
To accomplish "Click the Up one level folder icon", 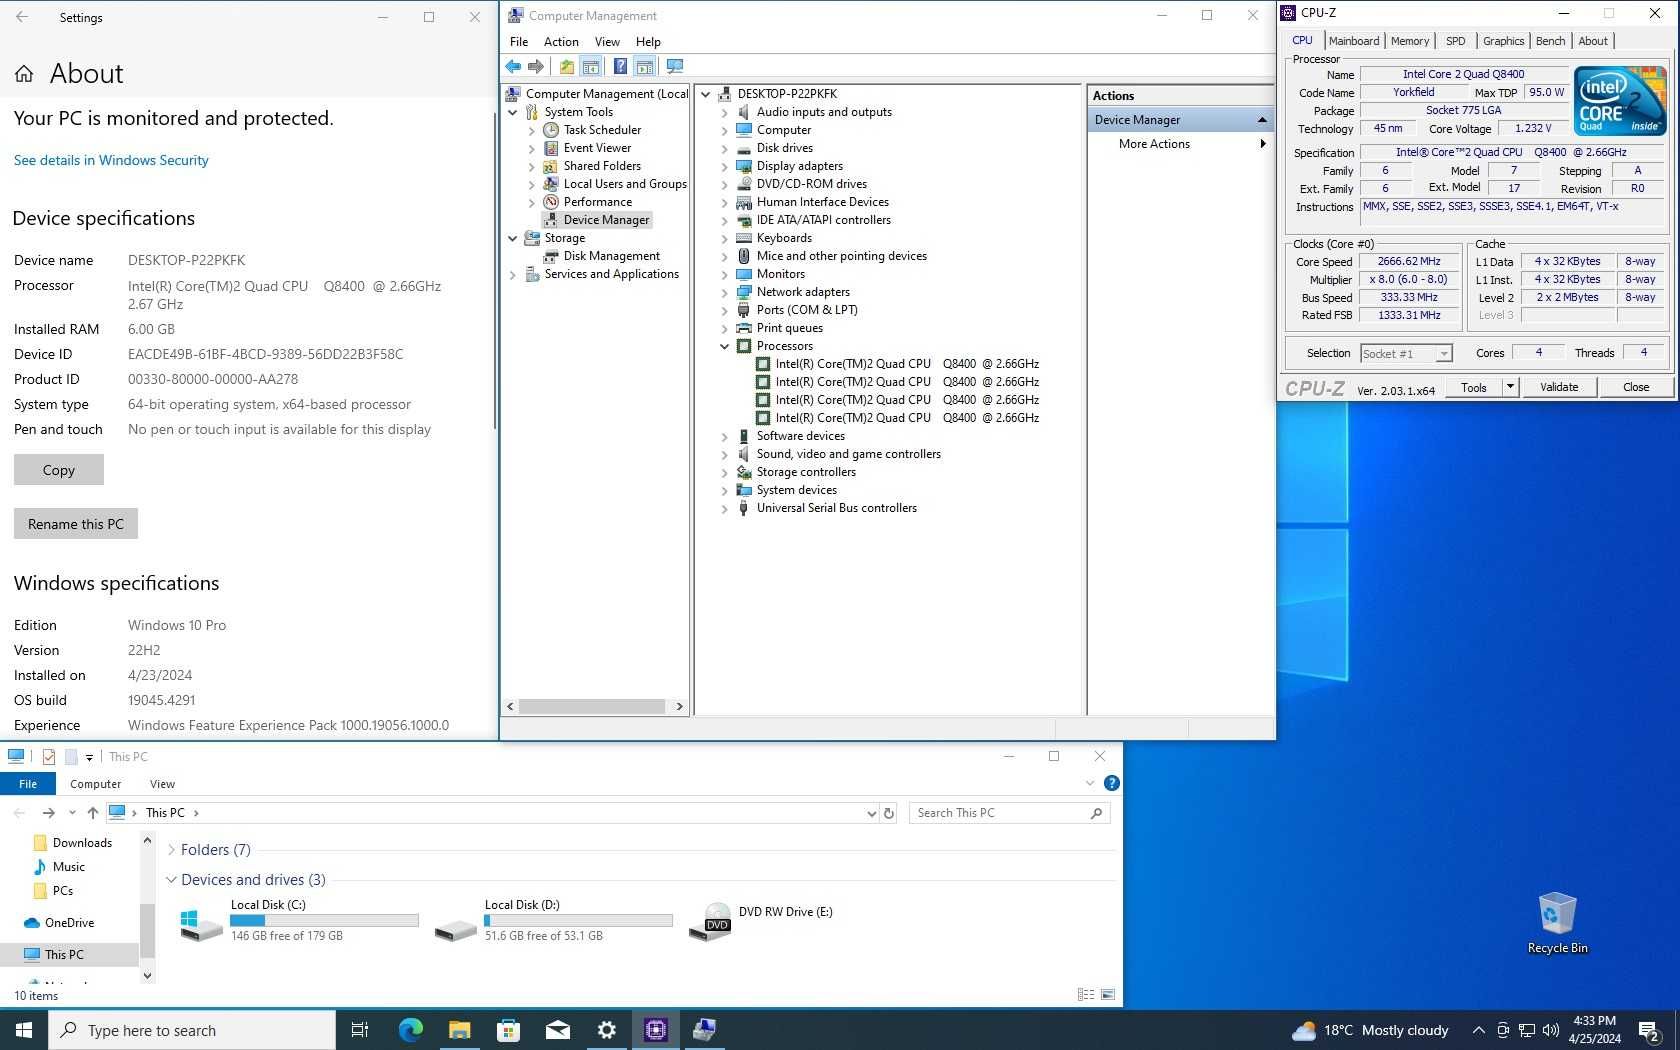I will [567, 66].
